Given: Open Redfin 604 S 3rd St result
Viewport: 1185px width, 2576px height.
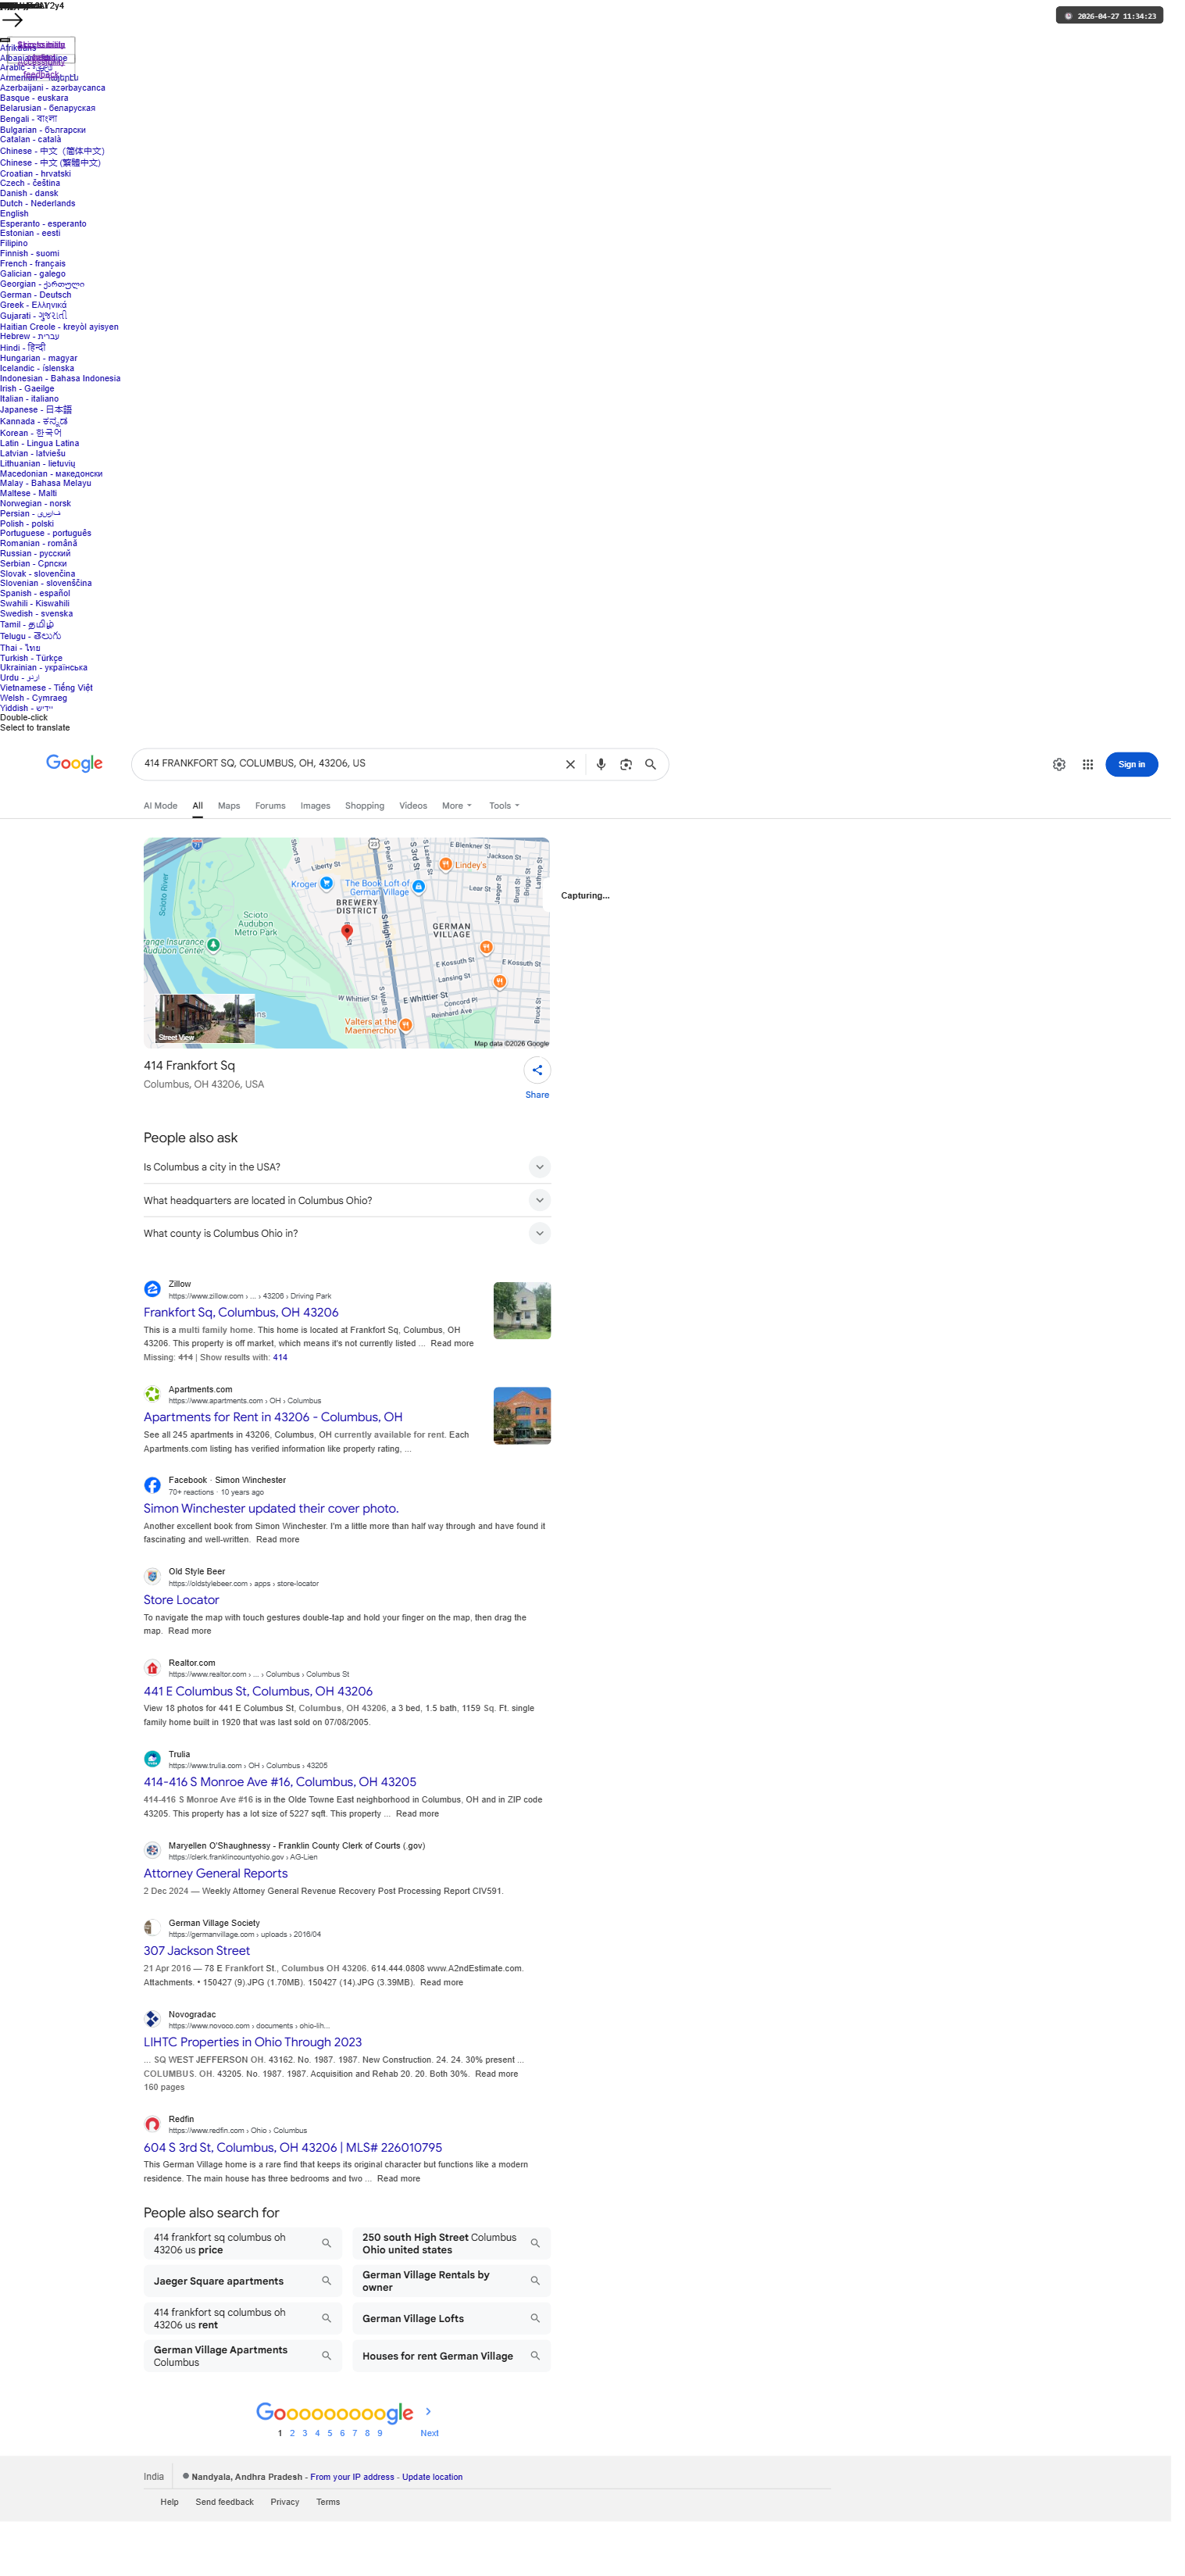Looking at the screenshot, I should coord(293,2148).
